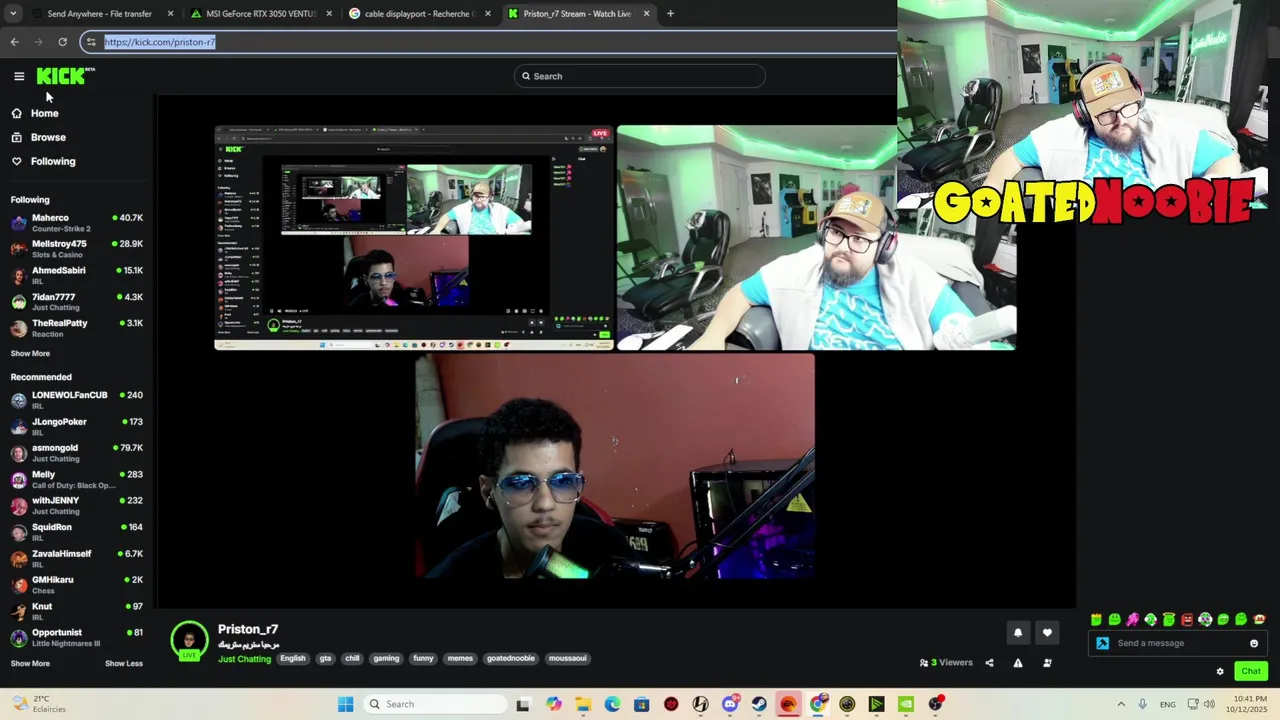Image resolution: width=1280 pixels, height=720 pixels.
Task: Toggle follow heart button
Action: pos(1047,632)
